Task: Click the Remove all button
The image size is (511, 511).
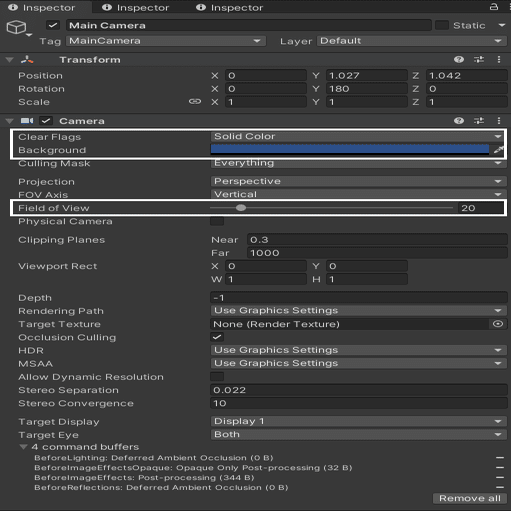Action: 470,498
